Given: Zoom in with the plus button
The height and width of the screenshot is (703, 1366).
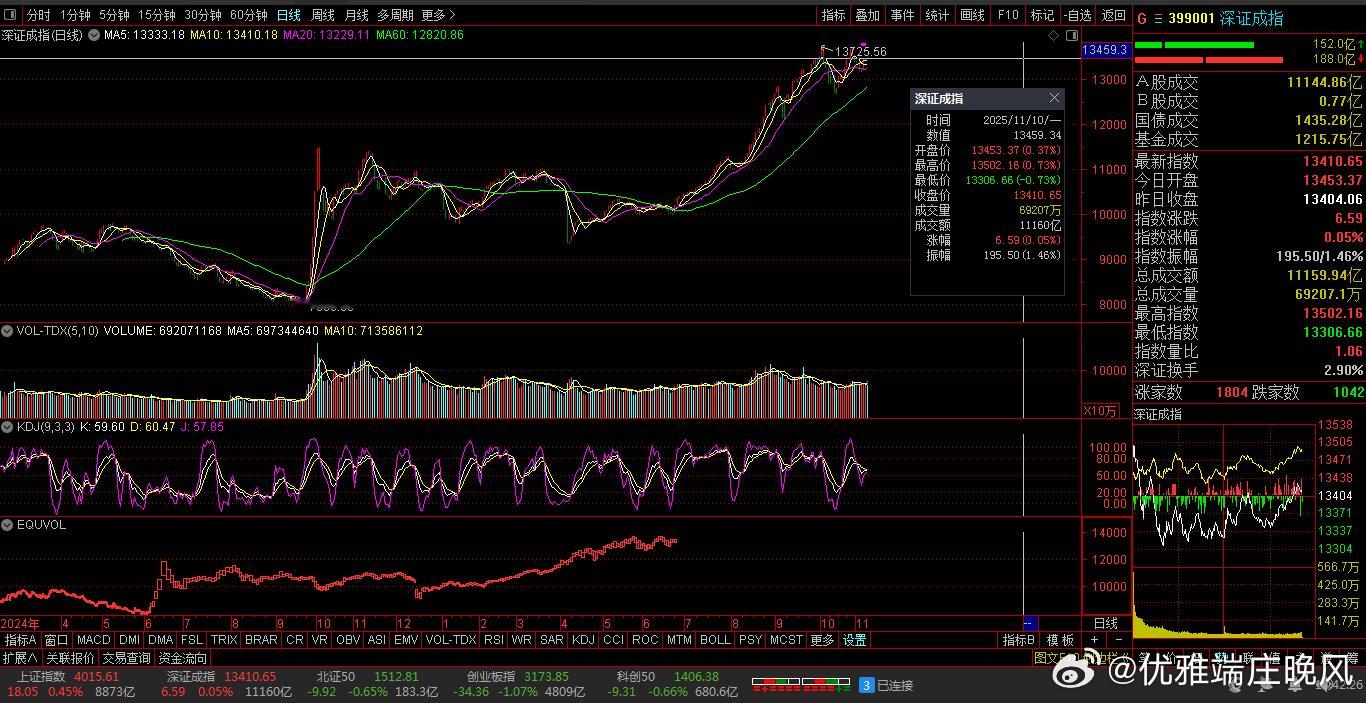Looking at the screenshot, I should pos(1095,640).
